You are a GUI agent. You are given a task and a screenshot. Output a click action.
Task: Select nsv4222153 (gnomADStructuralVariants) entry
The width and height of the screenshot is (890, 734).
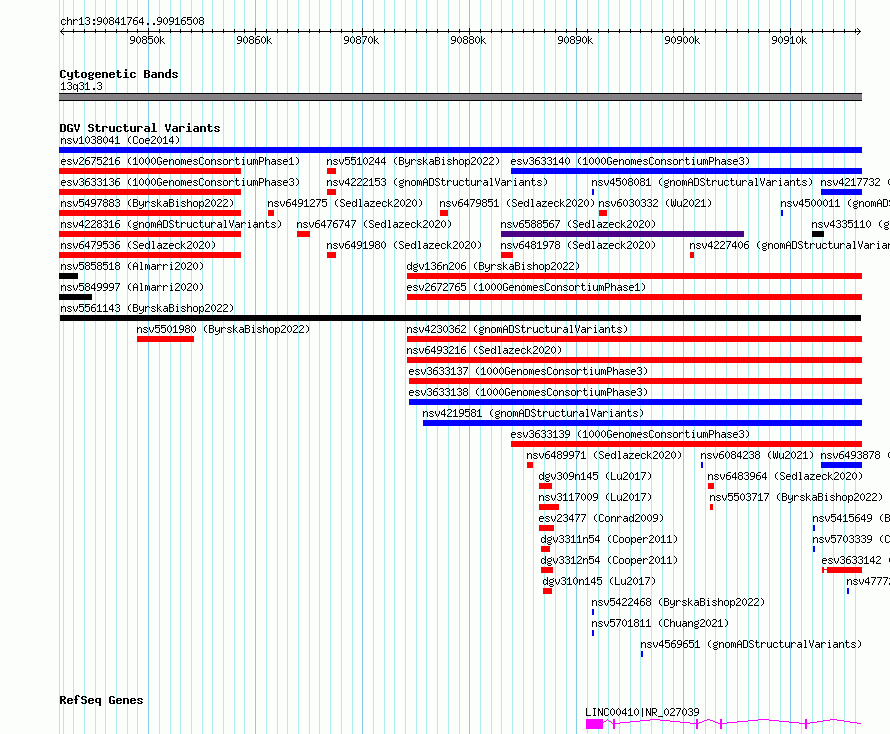click(437, 182)
